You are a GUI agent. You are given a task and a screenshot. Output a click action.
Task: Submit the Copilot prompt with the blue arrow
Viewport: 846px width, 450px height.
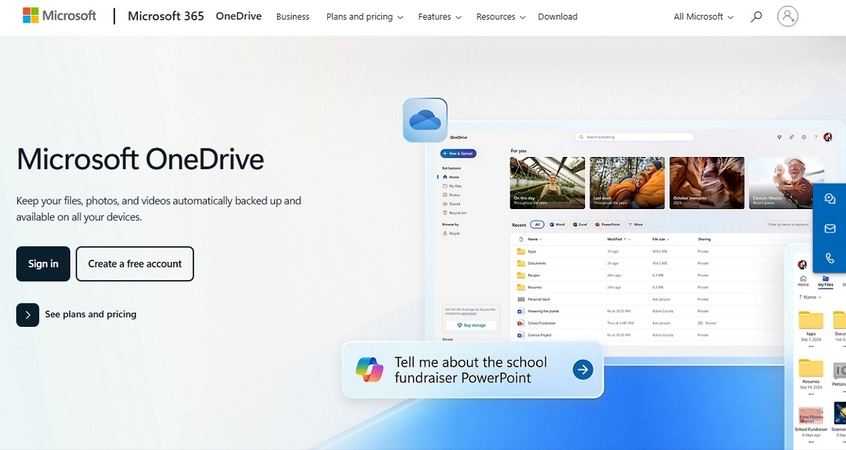click(583, 370)
